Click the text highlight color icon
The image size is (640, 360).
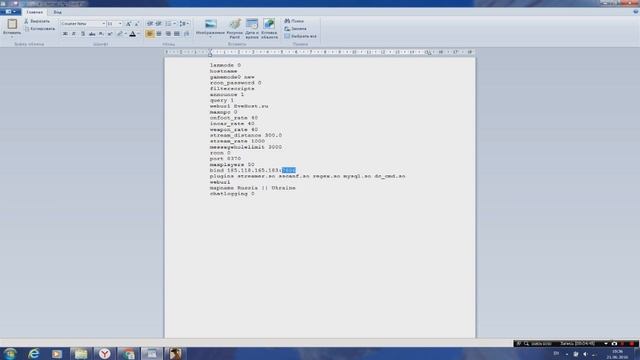tap(120, 34)
